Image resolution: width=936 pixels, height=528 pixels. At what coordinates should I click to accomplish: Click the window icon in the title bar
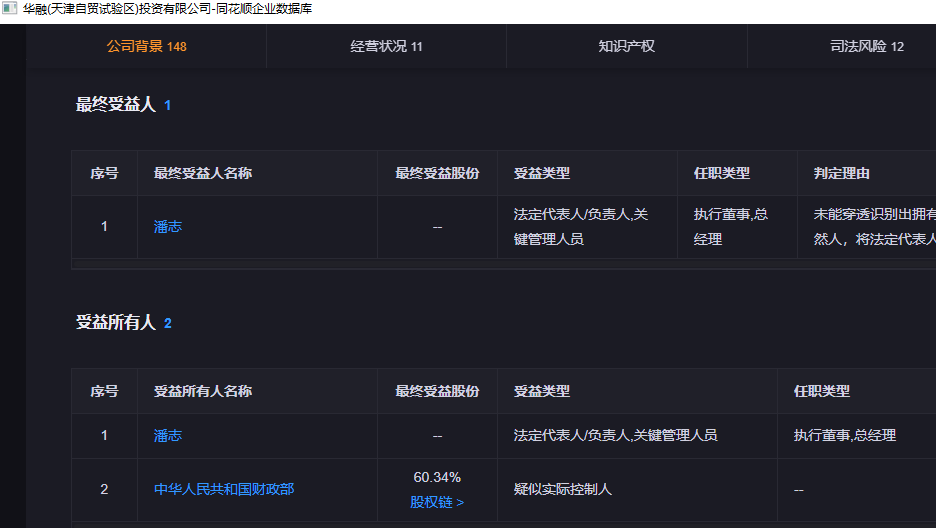coord(10,8)
